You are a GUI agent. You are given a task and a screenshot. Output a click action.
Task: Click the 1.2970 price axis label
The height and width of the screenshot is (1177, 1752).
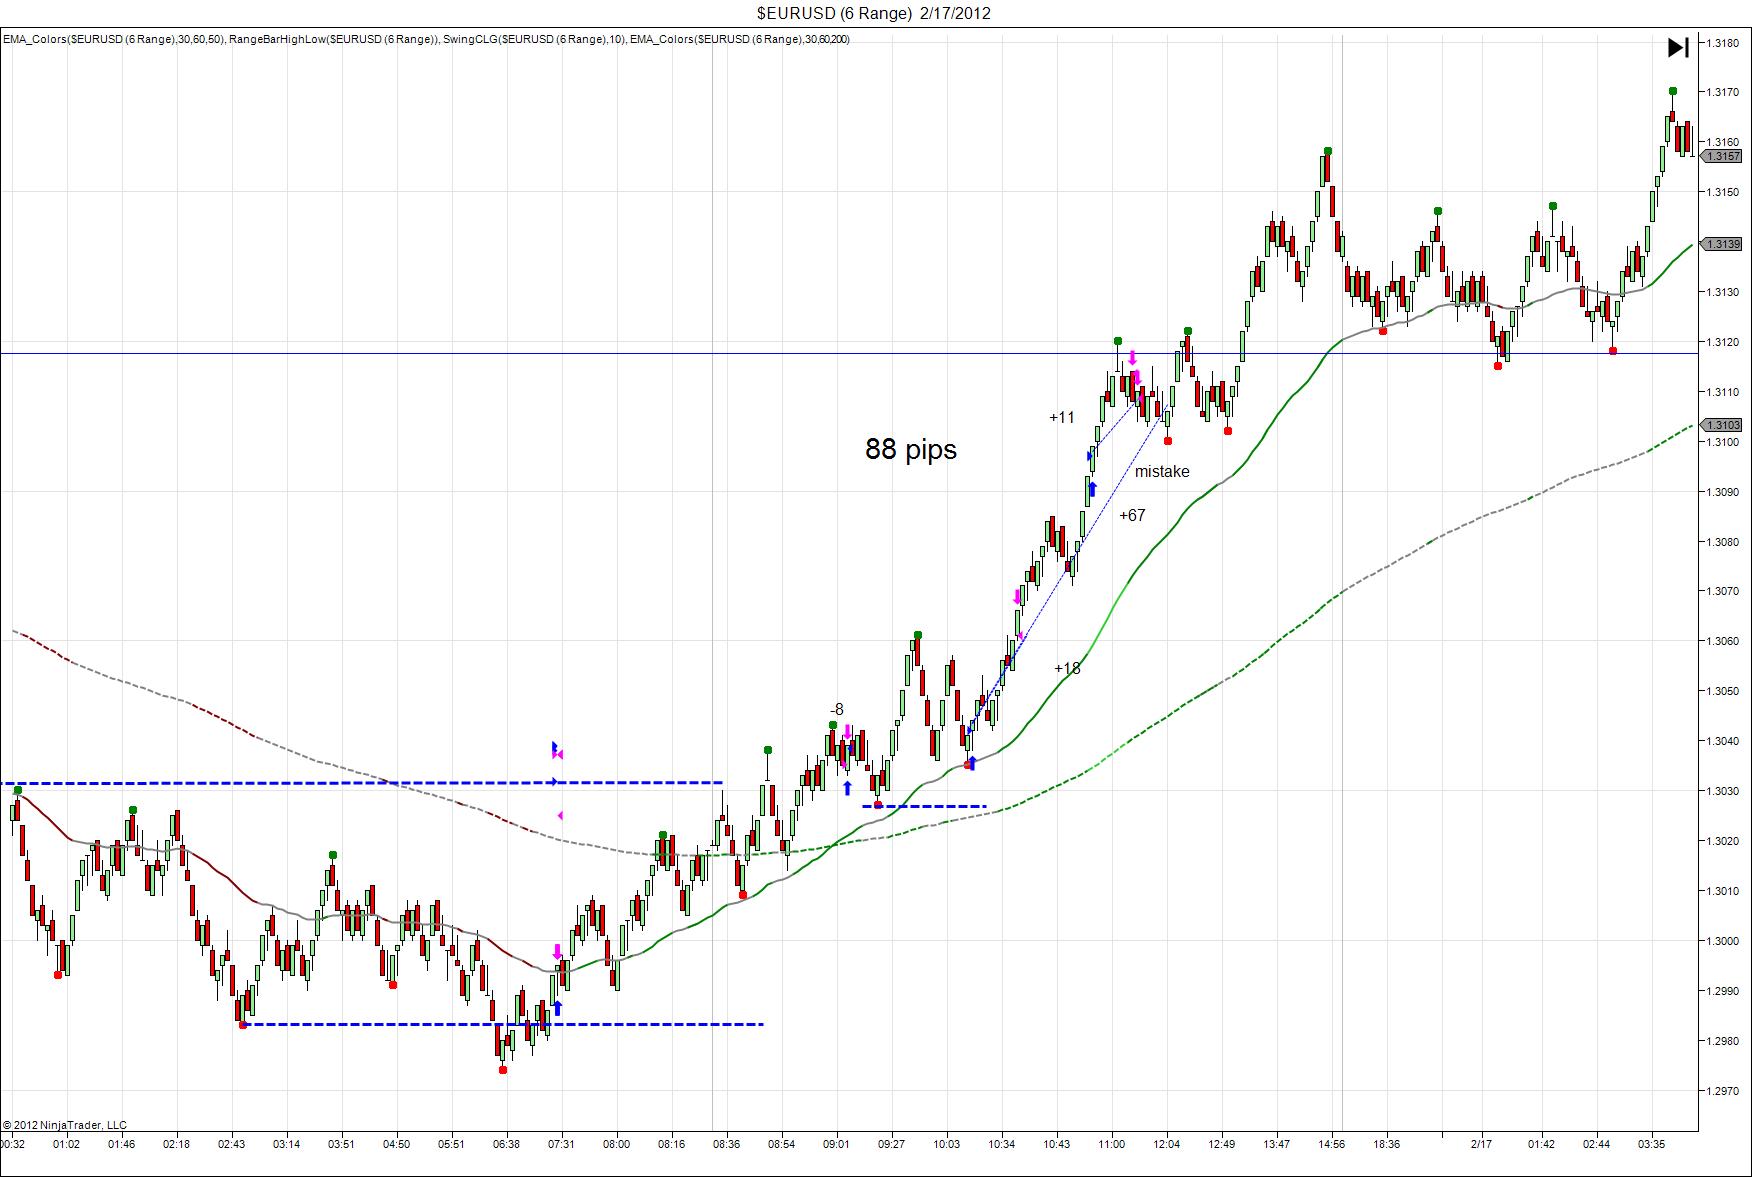(1724, 1091)
